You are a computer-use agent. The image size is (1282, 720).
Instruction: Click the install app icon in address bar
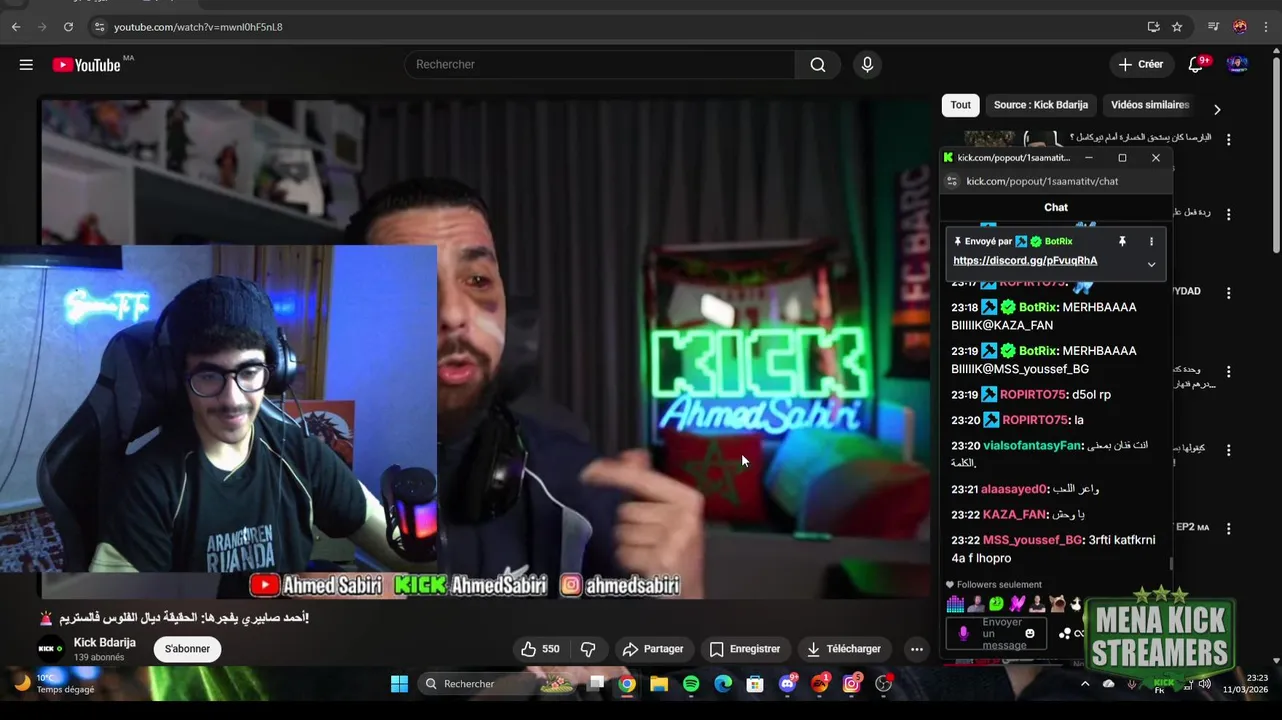[1153, 27]
